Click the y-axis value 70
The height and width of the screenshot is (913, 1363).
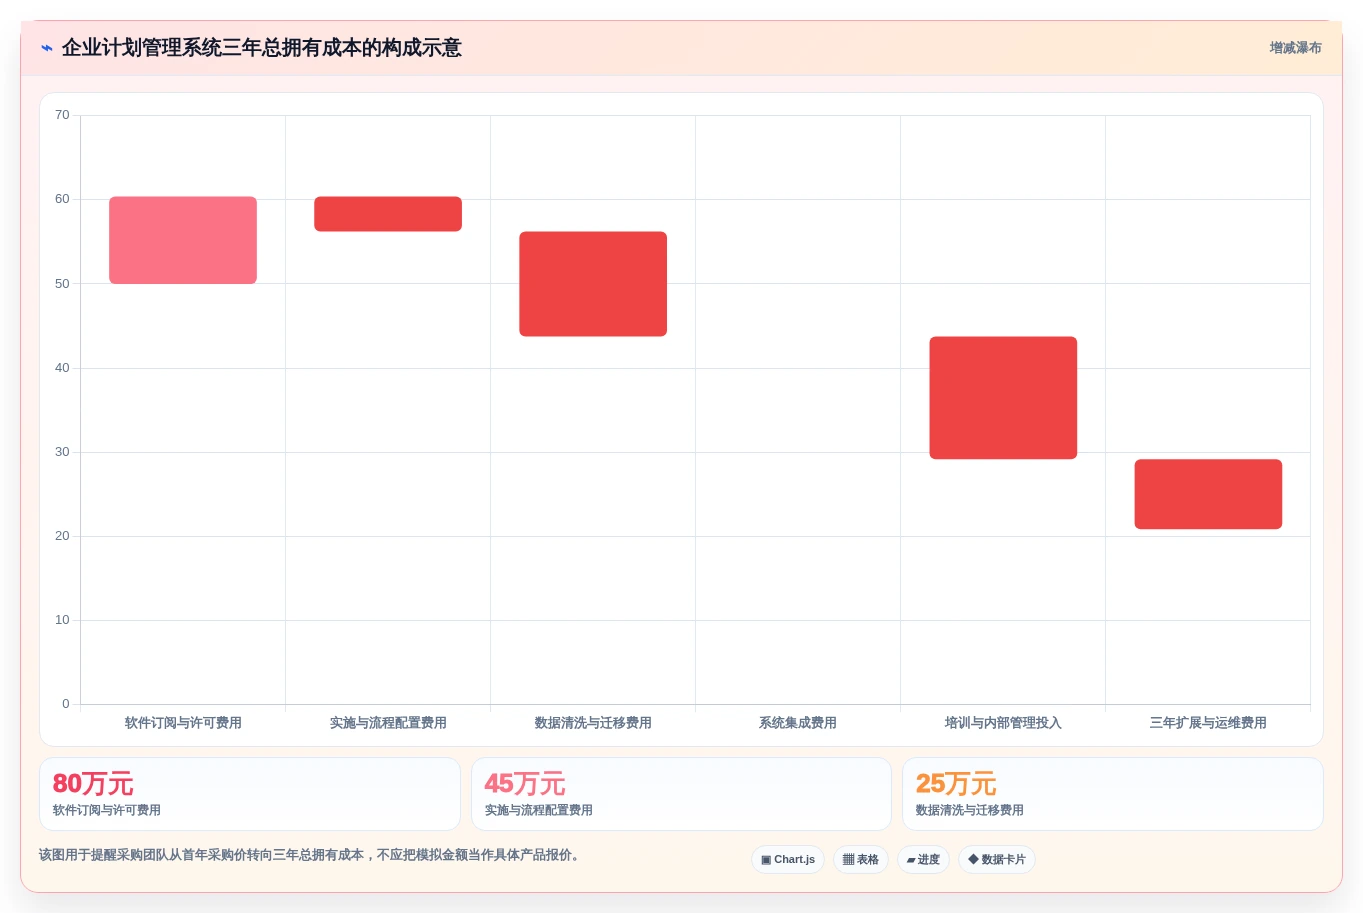click(x=62, y=115)
